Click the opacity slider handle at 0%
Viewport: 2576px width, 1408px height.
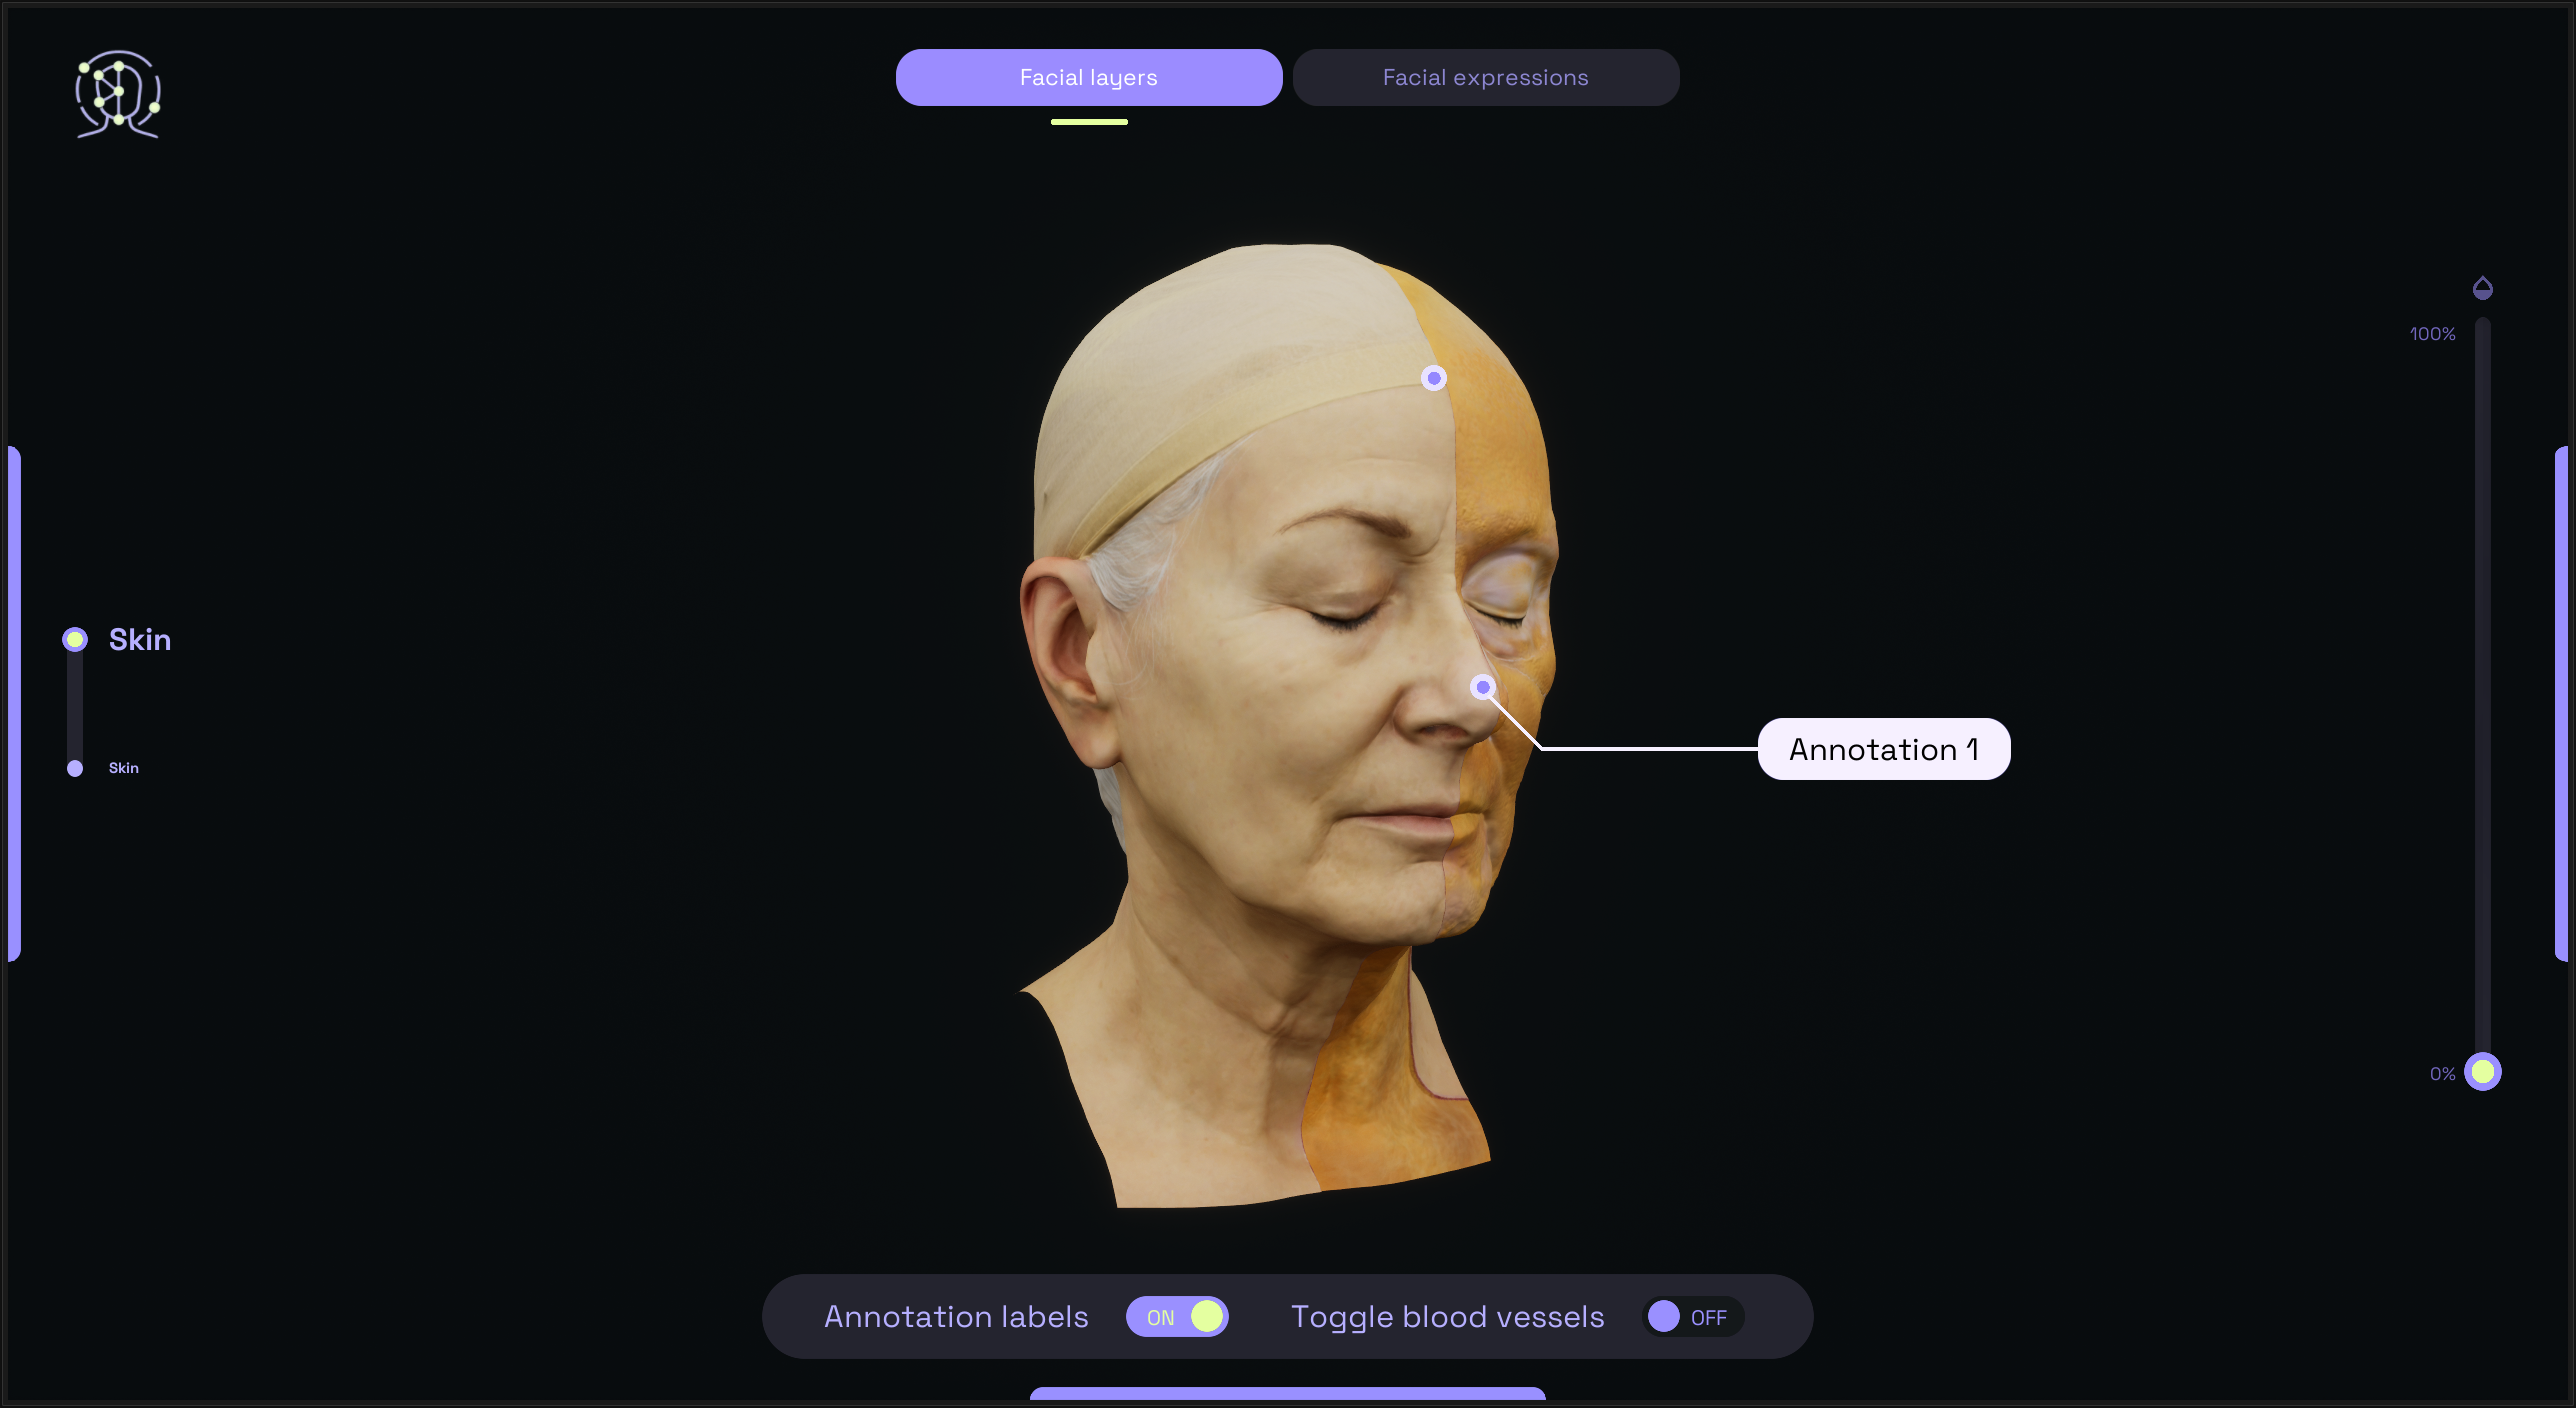tap(2483, 1072)
